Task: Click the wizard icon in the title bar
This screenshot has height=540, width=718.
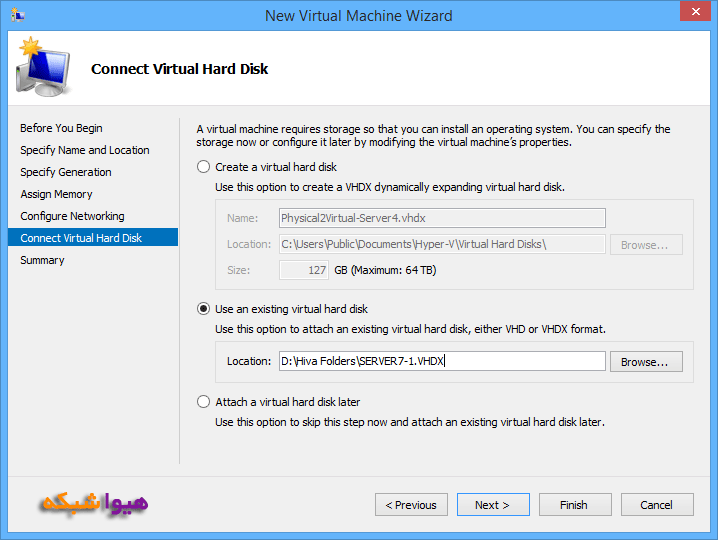Action: (x=18, y=16)
